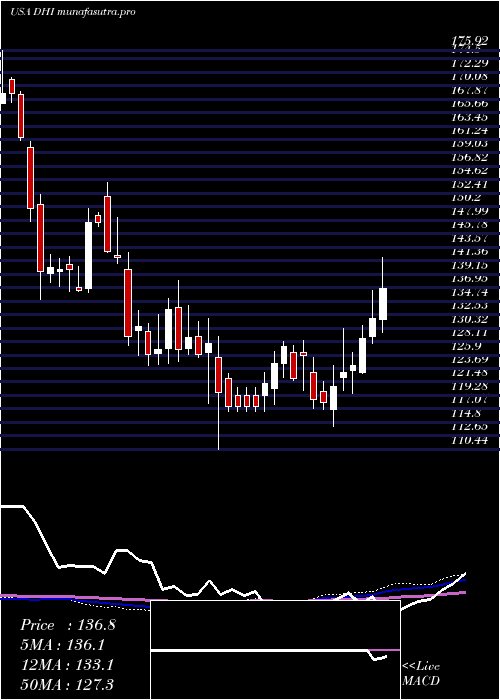Click the 152.41 price axis label
Image resolution: width=500 pixels, height=700 pixels.
click(x=469, y=184)
